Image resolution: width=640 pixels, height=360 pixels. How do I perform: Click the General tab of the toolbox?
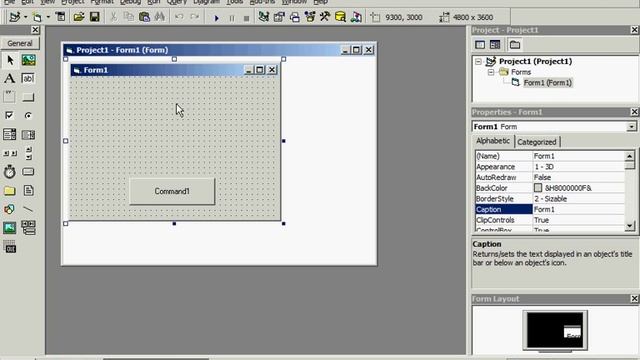(x=20, y=43)
